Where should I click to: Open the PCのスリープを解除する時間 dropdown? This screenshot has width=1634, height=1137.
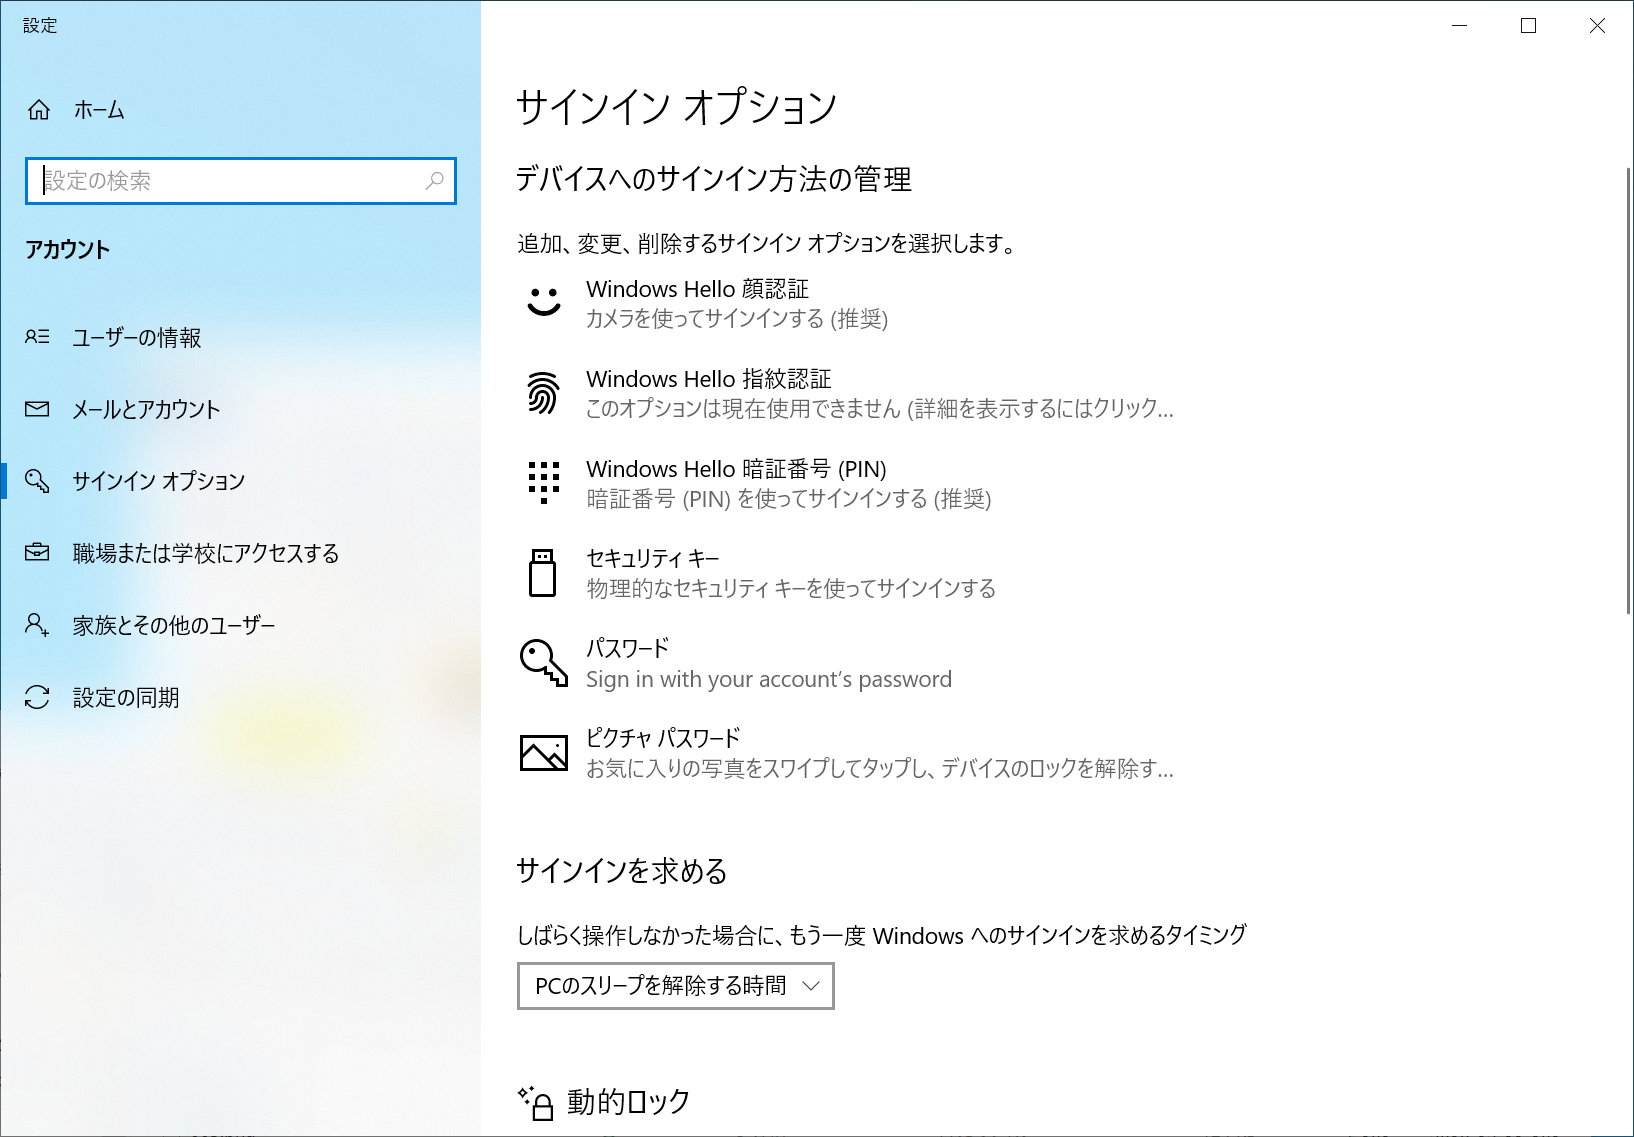(x=676, y=986)
